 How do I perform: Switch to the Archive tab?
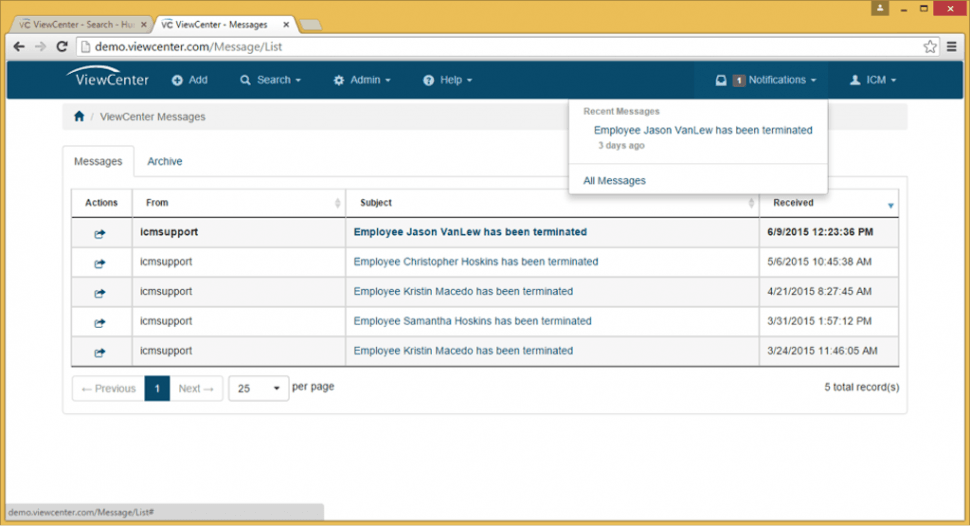(x=165, y=161)
